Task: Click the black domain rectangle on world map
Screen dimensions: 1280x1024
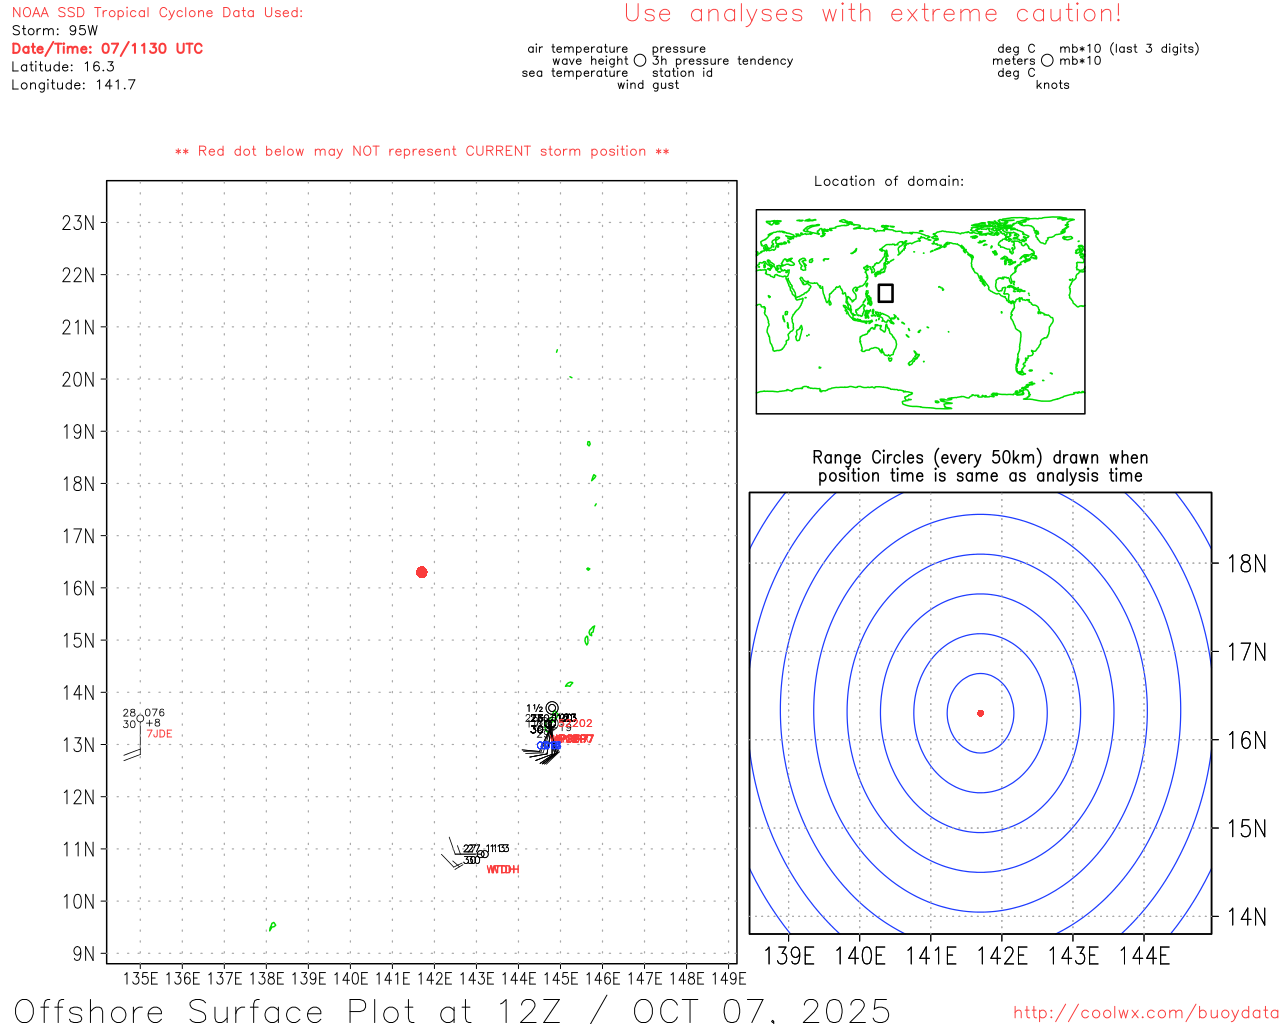Action: pos(885,293)
